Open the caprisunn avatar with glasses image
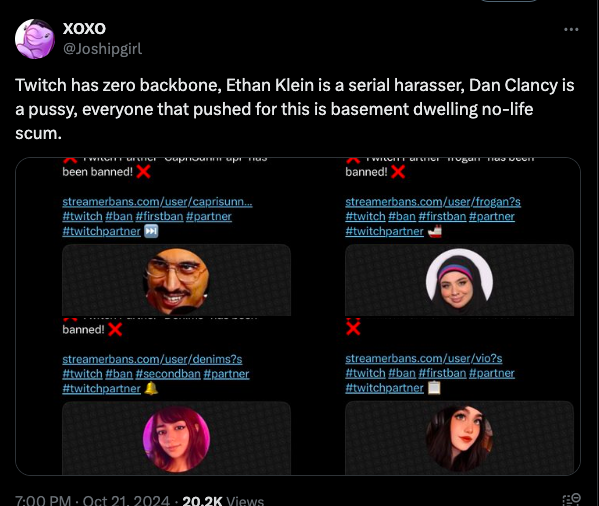This screenshot has width=599, height=506. point(176,281)
